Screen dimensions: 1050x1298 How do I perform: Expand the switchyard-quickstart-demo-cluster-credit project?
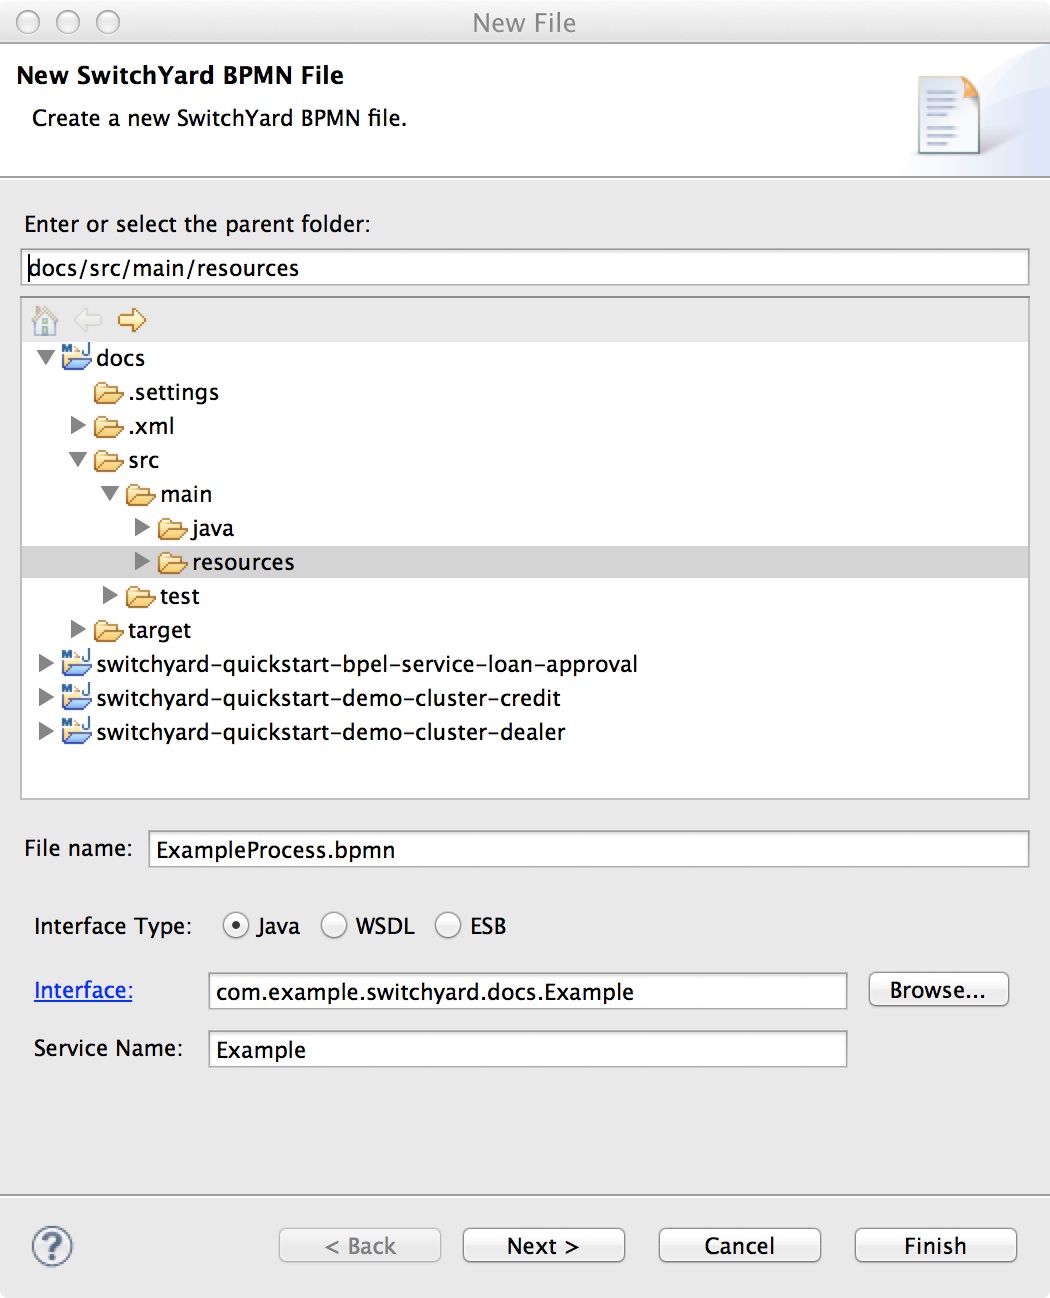click(x=46, y=698)
